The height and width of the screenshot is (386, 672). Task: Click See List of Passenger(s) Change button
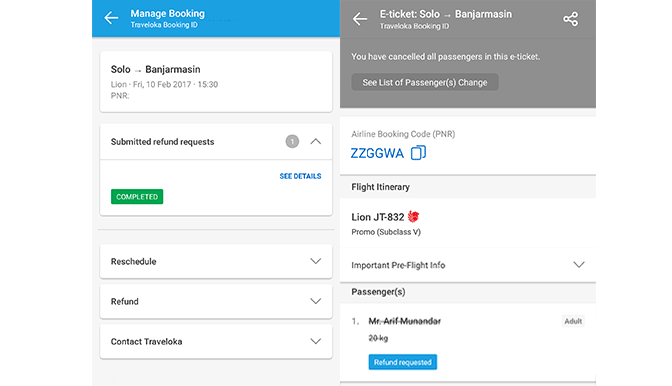coord(425,82)
